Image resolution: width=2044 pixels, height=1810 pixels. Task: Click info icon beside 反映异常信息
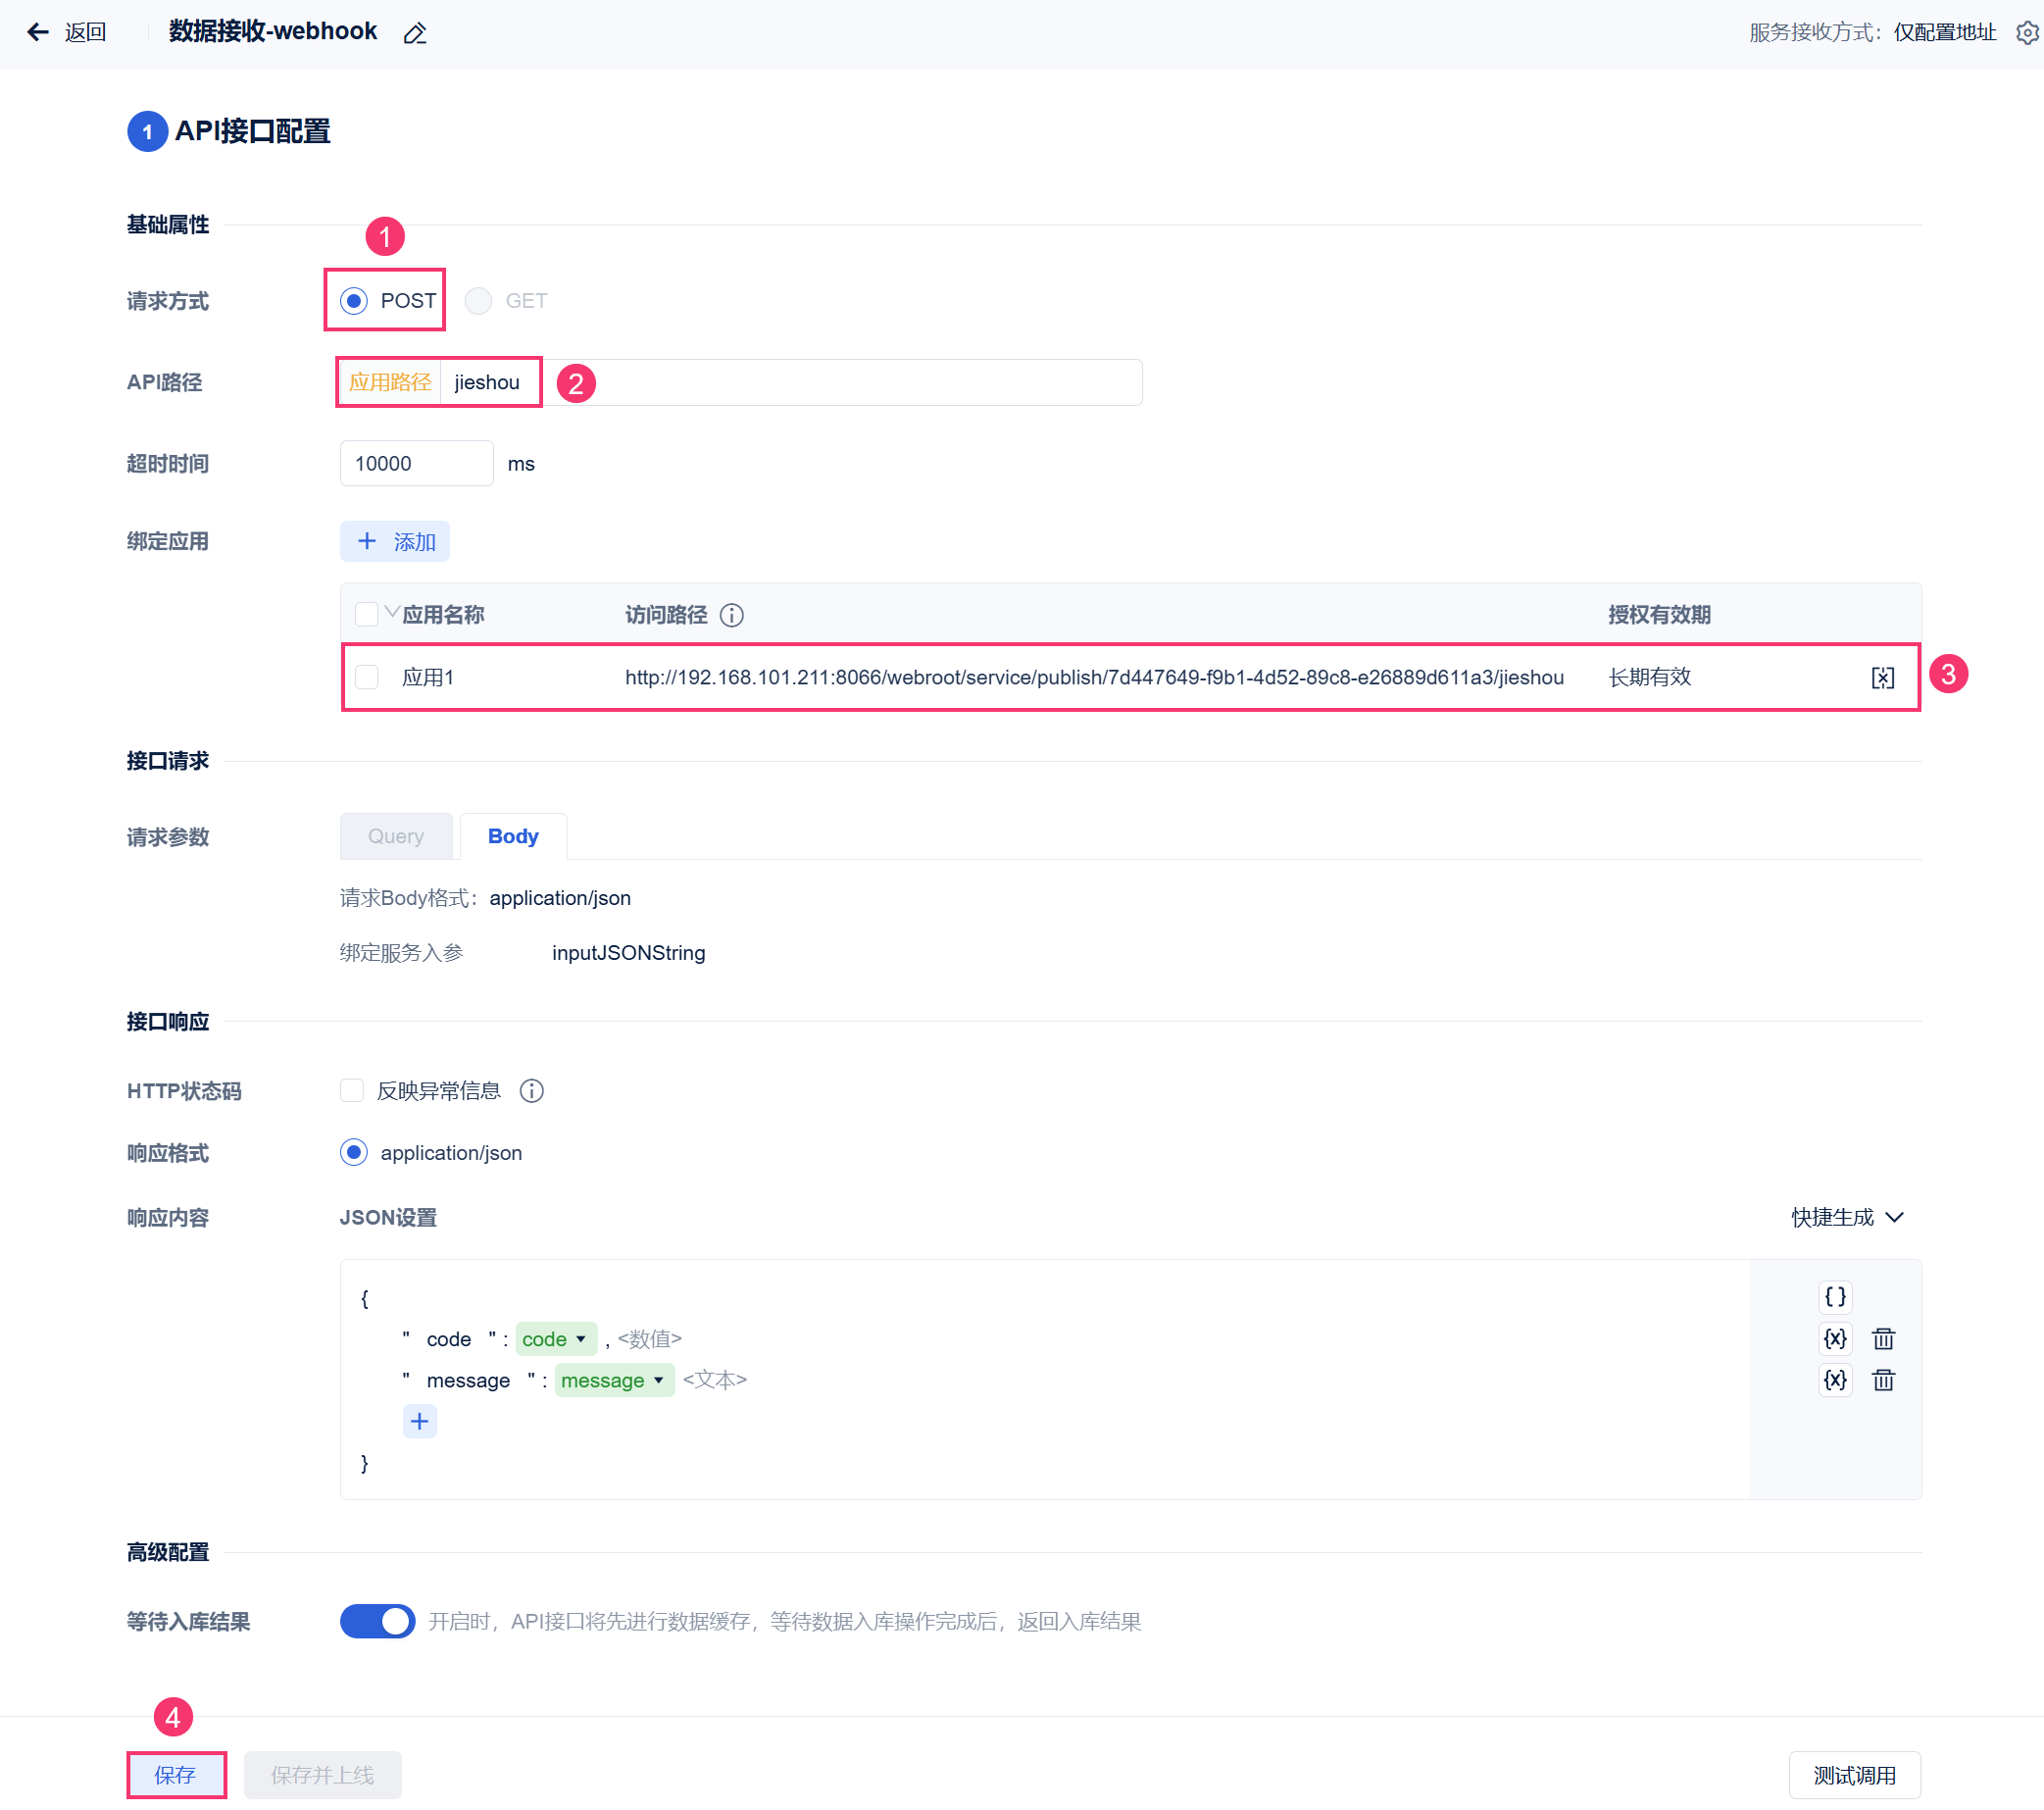click(x=532, y=1091)
